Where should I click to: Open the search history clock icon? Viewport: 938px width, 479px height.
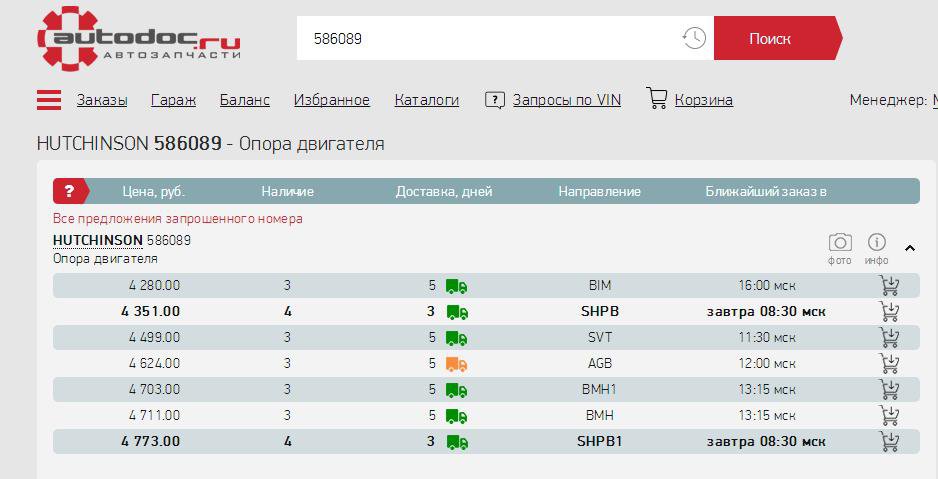point(694,38)
